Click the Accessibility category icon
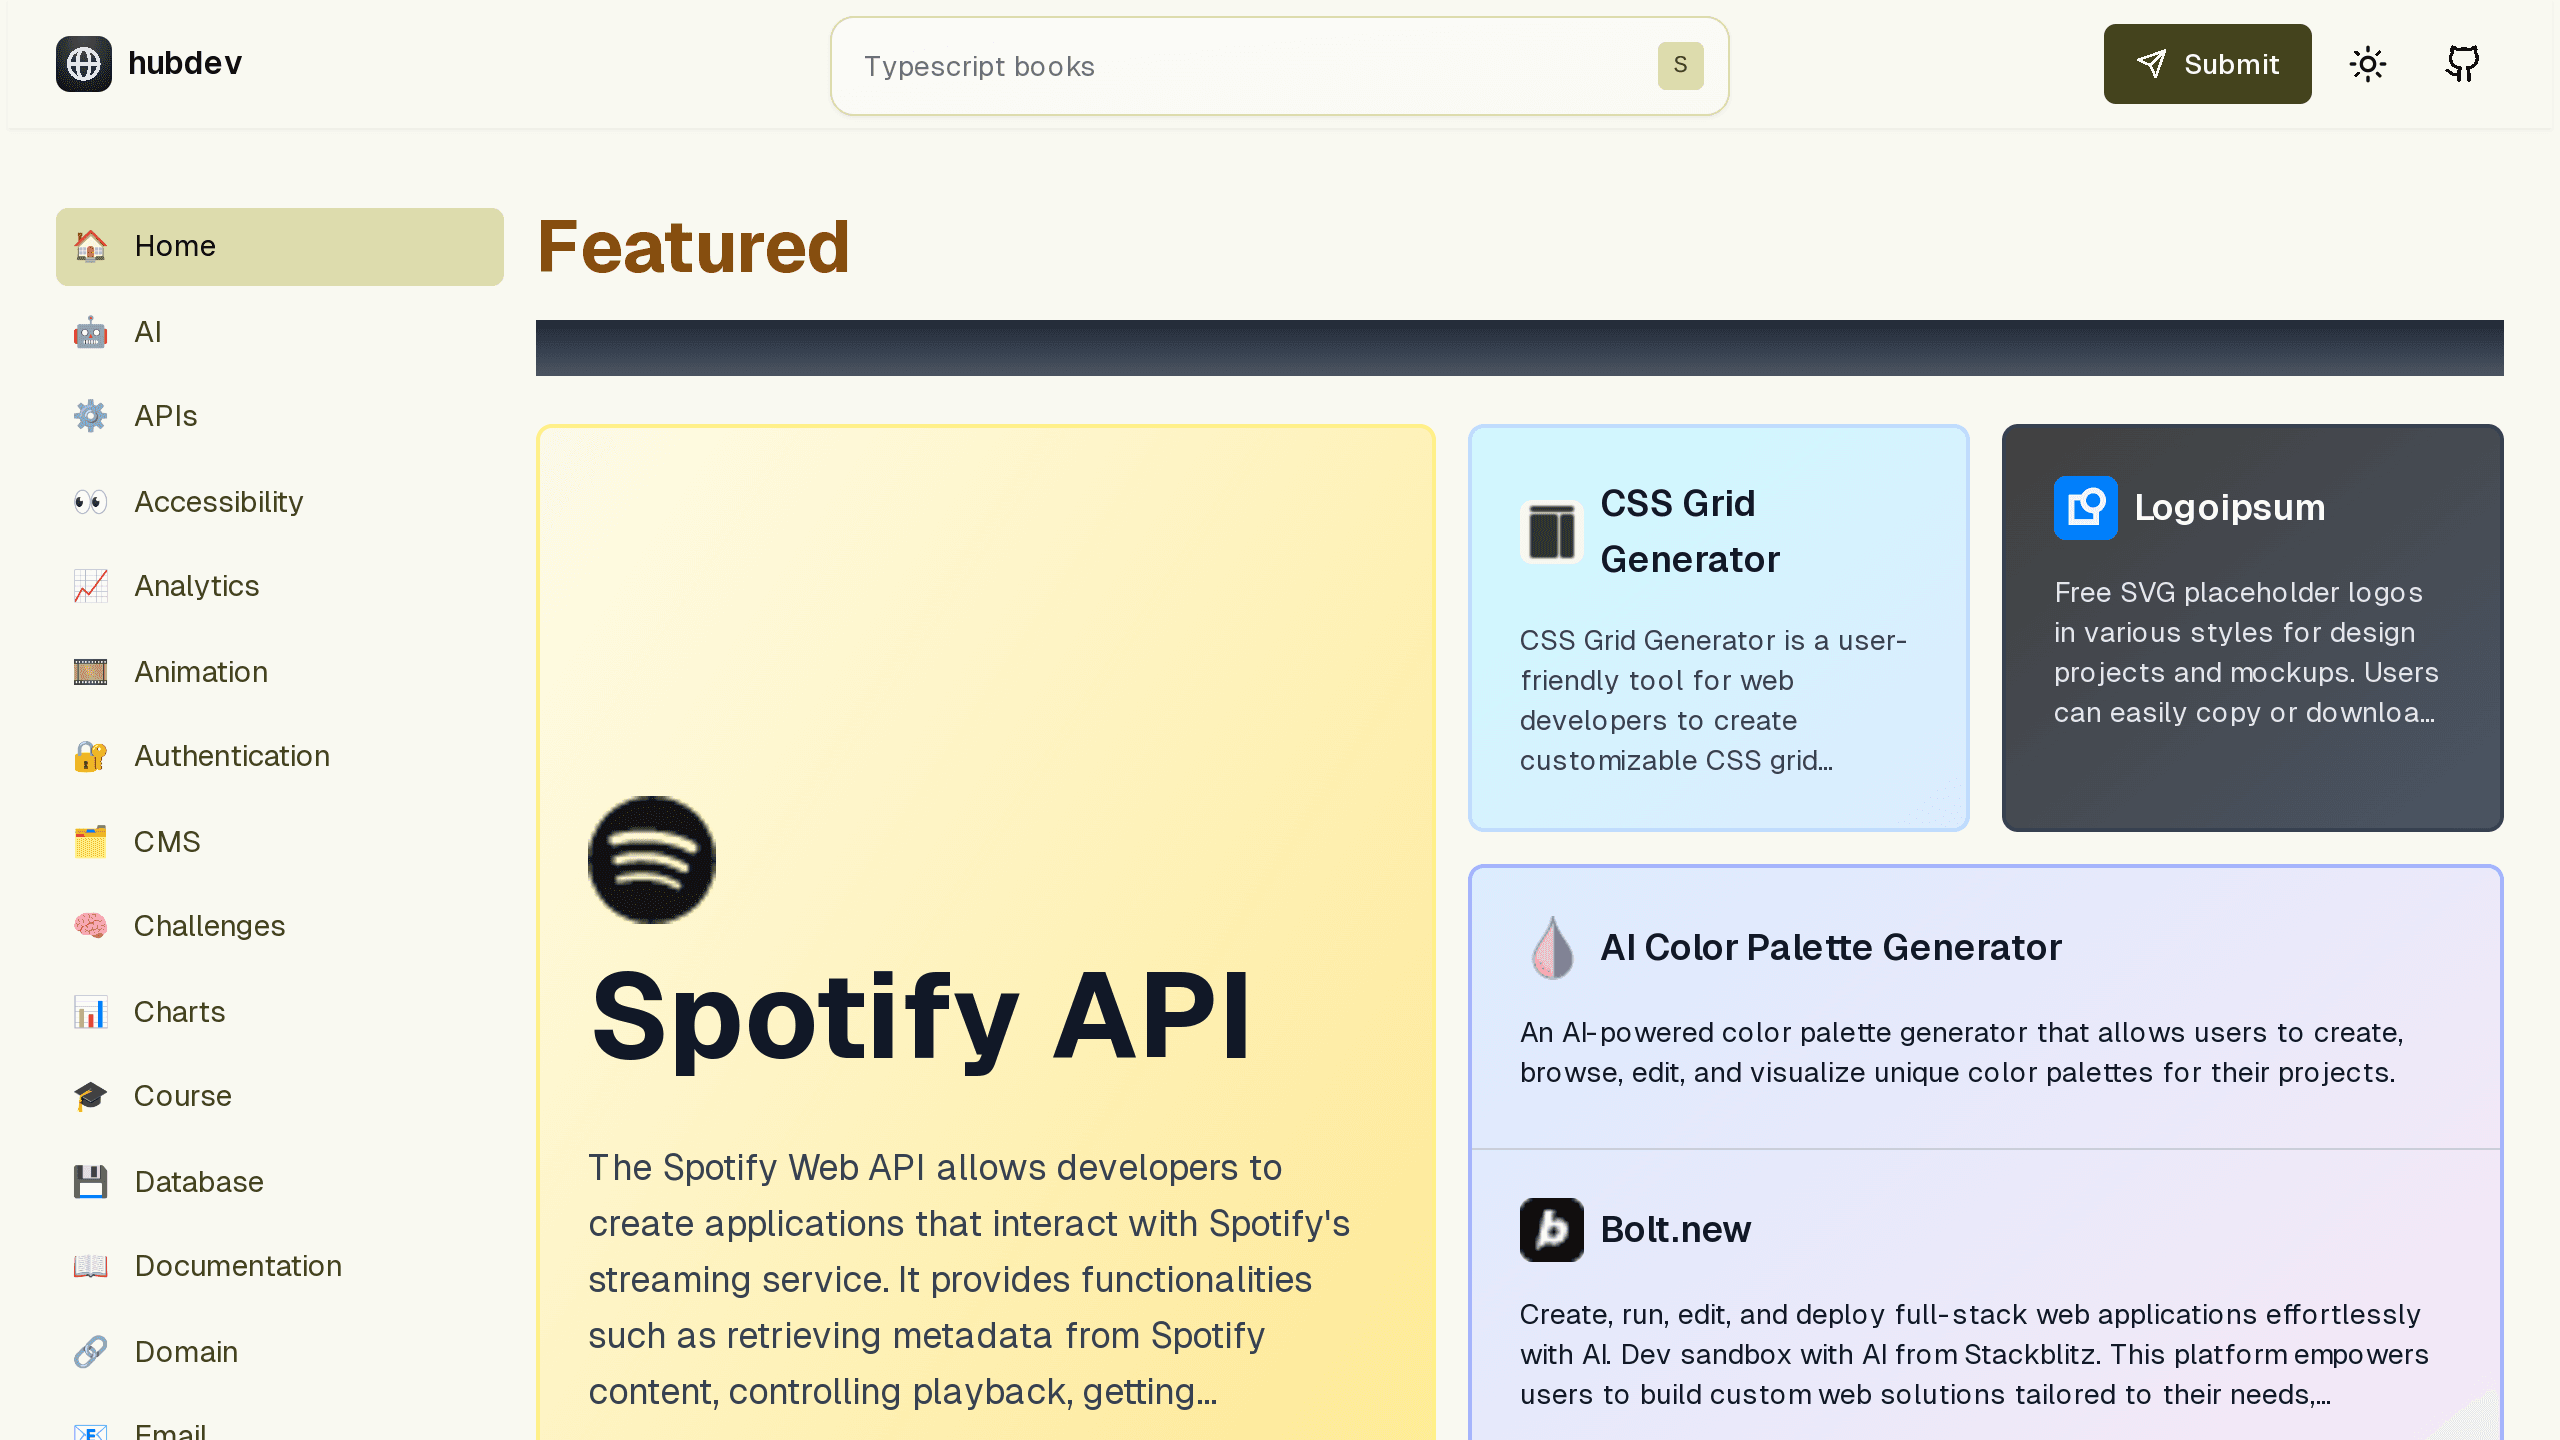 pyautogui.click(x=88, y=501)
